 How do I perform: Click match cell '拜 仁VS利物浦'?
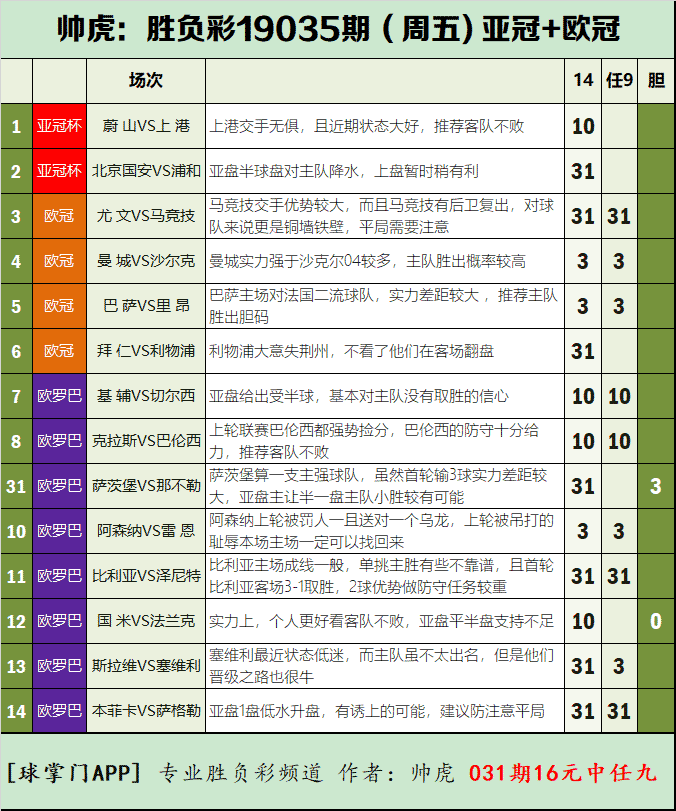(x=146, y=351)
